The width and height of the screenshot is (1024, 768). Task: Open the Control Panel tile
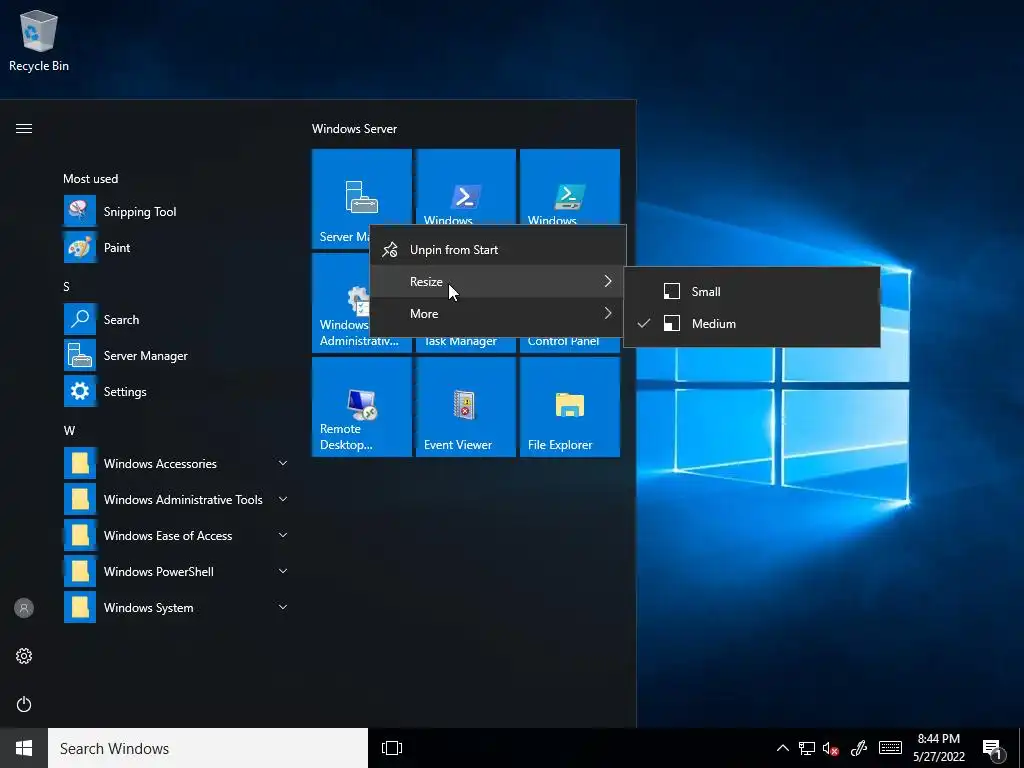[x=569, y=344]
